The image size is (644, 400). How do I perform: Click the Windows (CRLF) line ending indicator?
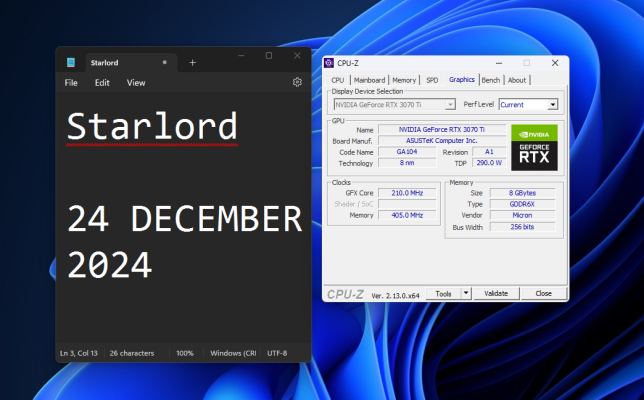pos(233,353)
